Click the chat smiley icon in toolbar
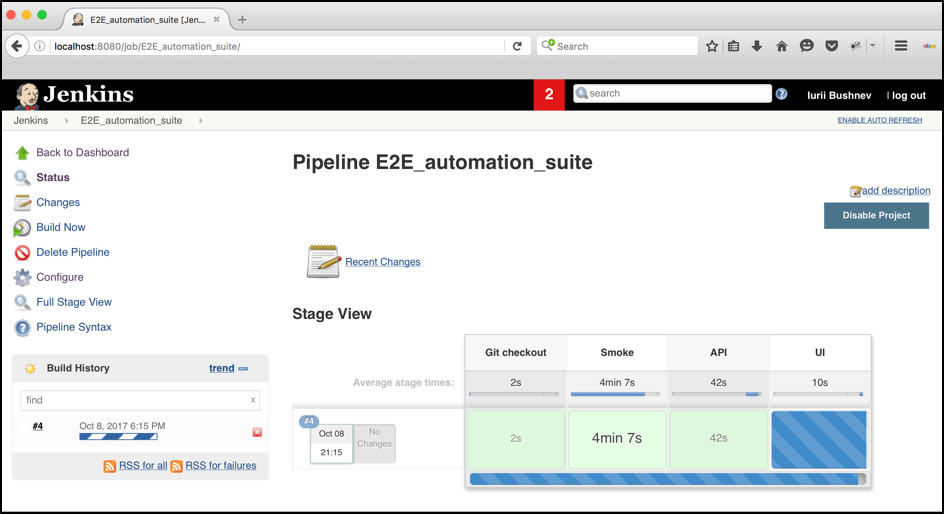The width and height of the screenshot is (944, 514). coord(807,46)
